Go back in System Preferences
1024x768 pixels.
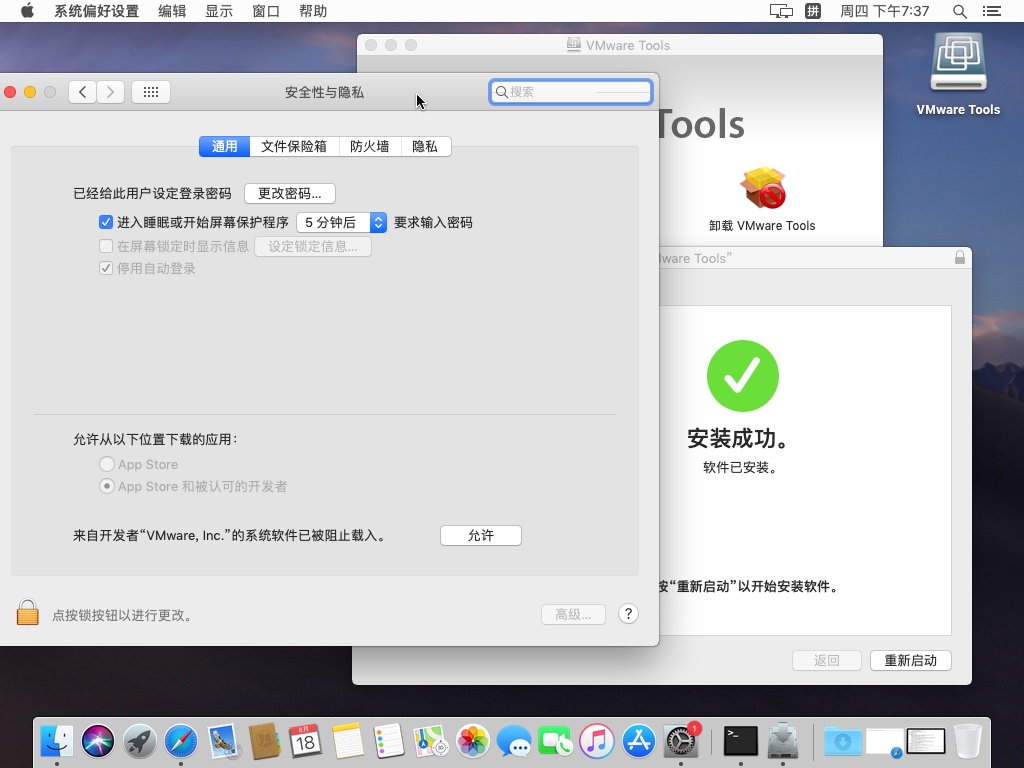click(82, 92)
